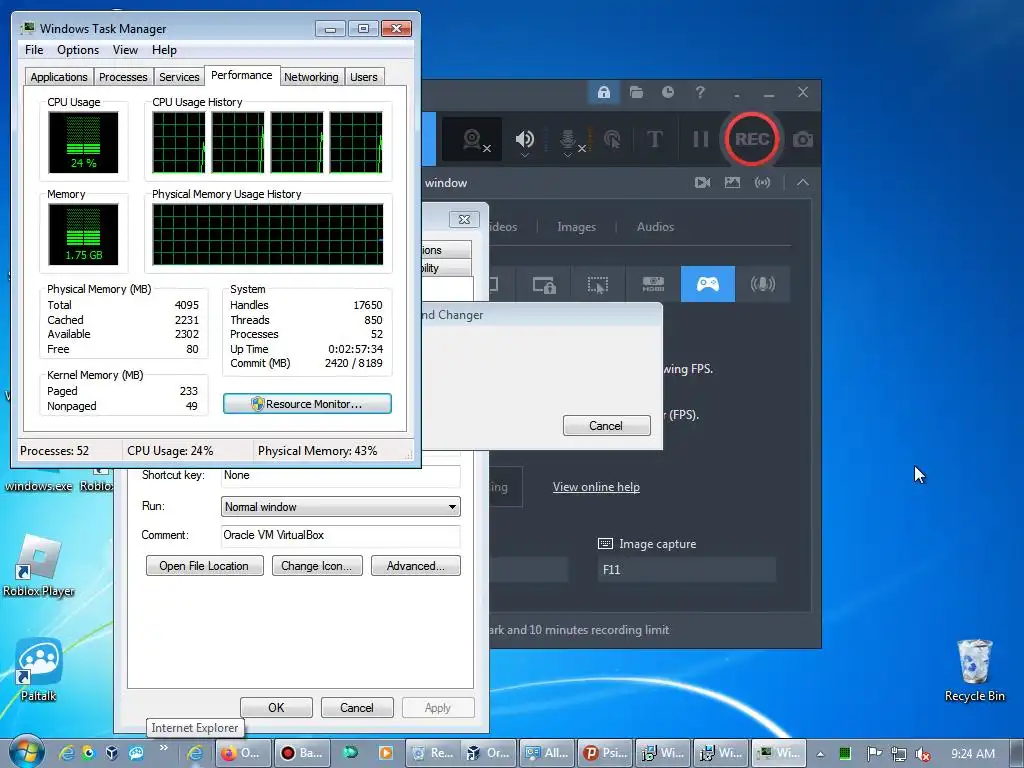Screen dimensions: 1024x768
Task: Click the text overlay T icon in Bandicam
Action: coord(654,139)
